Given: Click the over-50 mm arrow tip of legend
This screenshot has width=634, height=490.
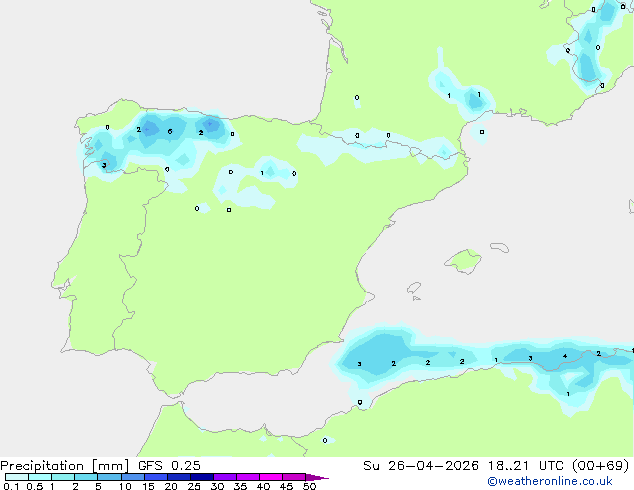Looking at the screenshot, I should 317,477.
